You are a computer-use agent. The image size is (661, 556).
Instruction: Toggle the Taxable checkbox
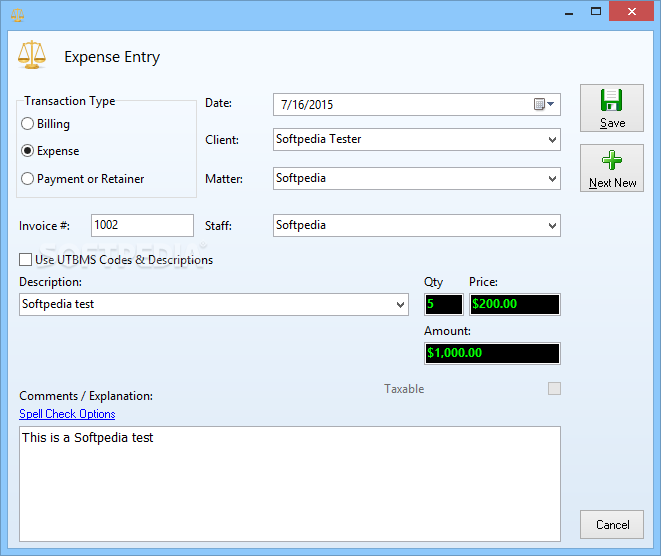pyautogui.click(x=554, y=388)
